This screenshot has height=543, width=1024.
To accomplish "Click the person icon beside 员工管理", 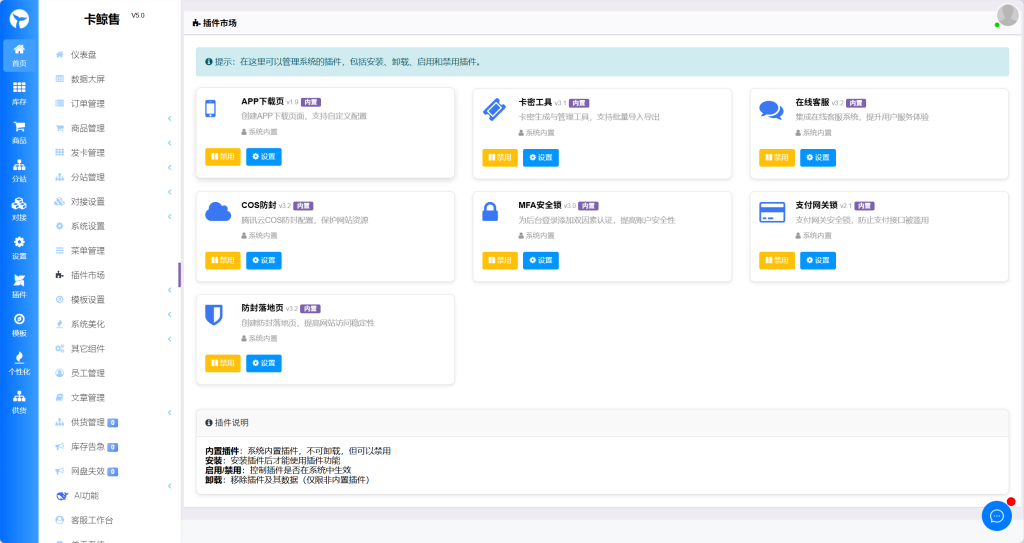I will pos(59,373).
